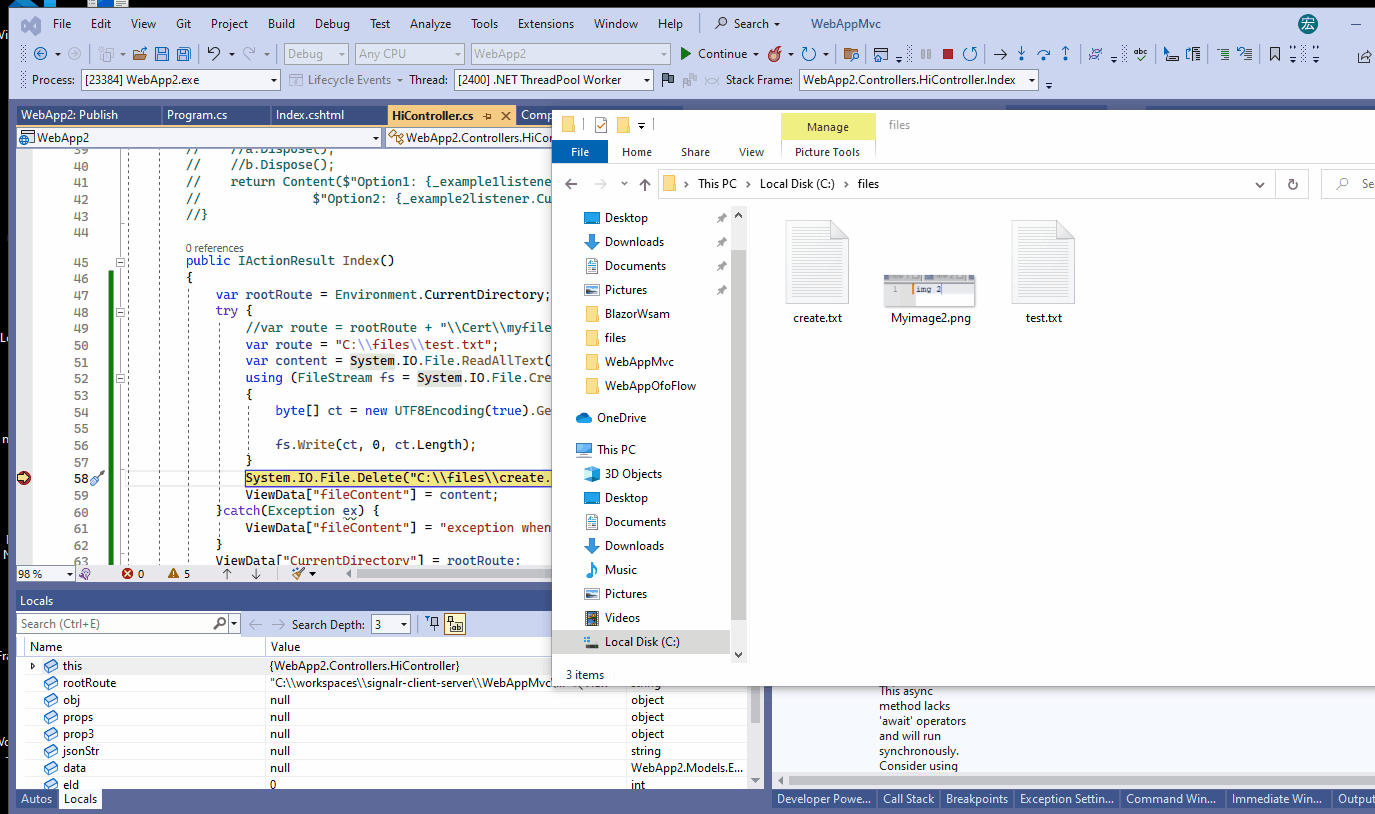Click the warning count icon showing 5
The width and height of the screenshot is (1375, 814).
(x=173, y=574)
